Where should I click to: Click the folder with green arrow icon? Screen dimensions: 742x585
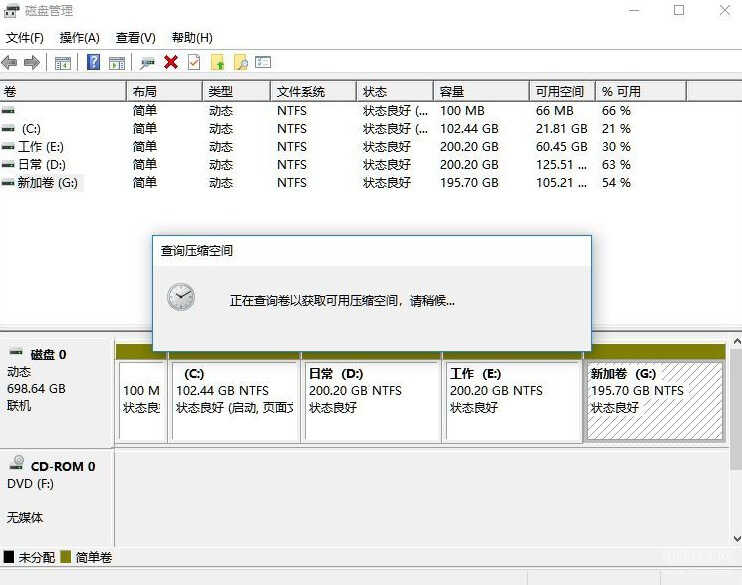click(217, 62)
